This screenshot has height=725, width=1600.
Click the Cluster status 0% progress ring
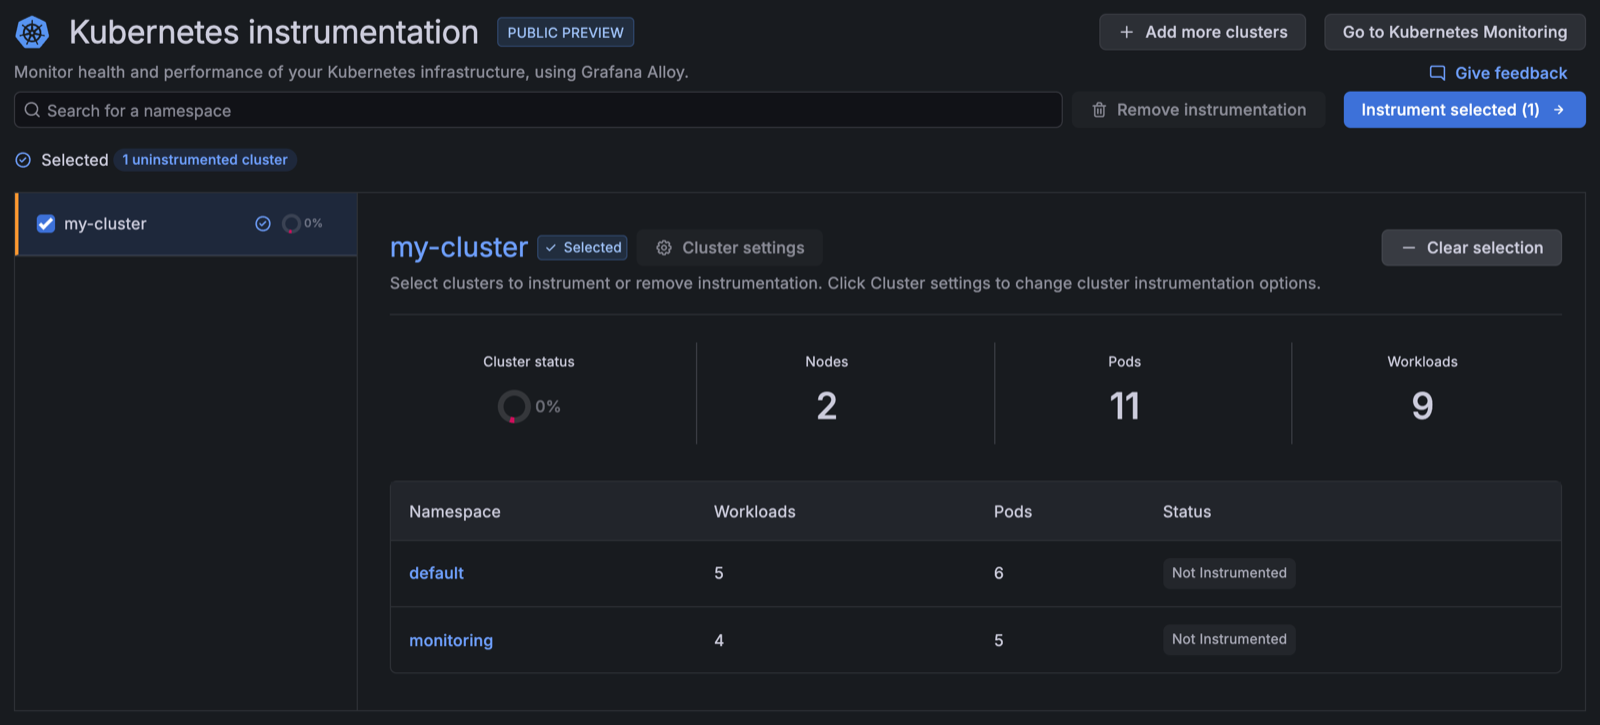[514, 406]
